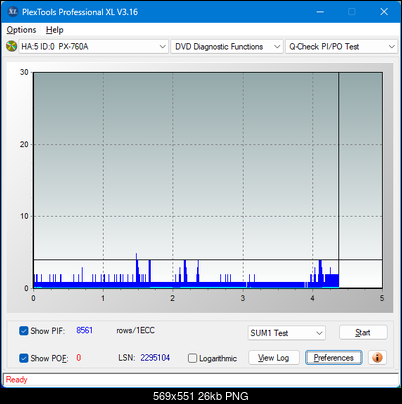Close the PlexTools window

pyautogui.click(x=384, y=12)
